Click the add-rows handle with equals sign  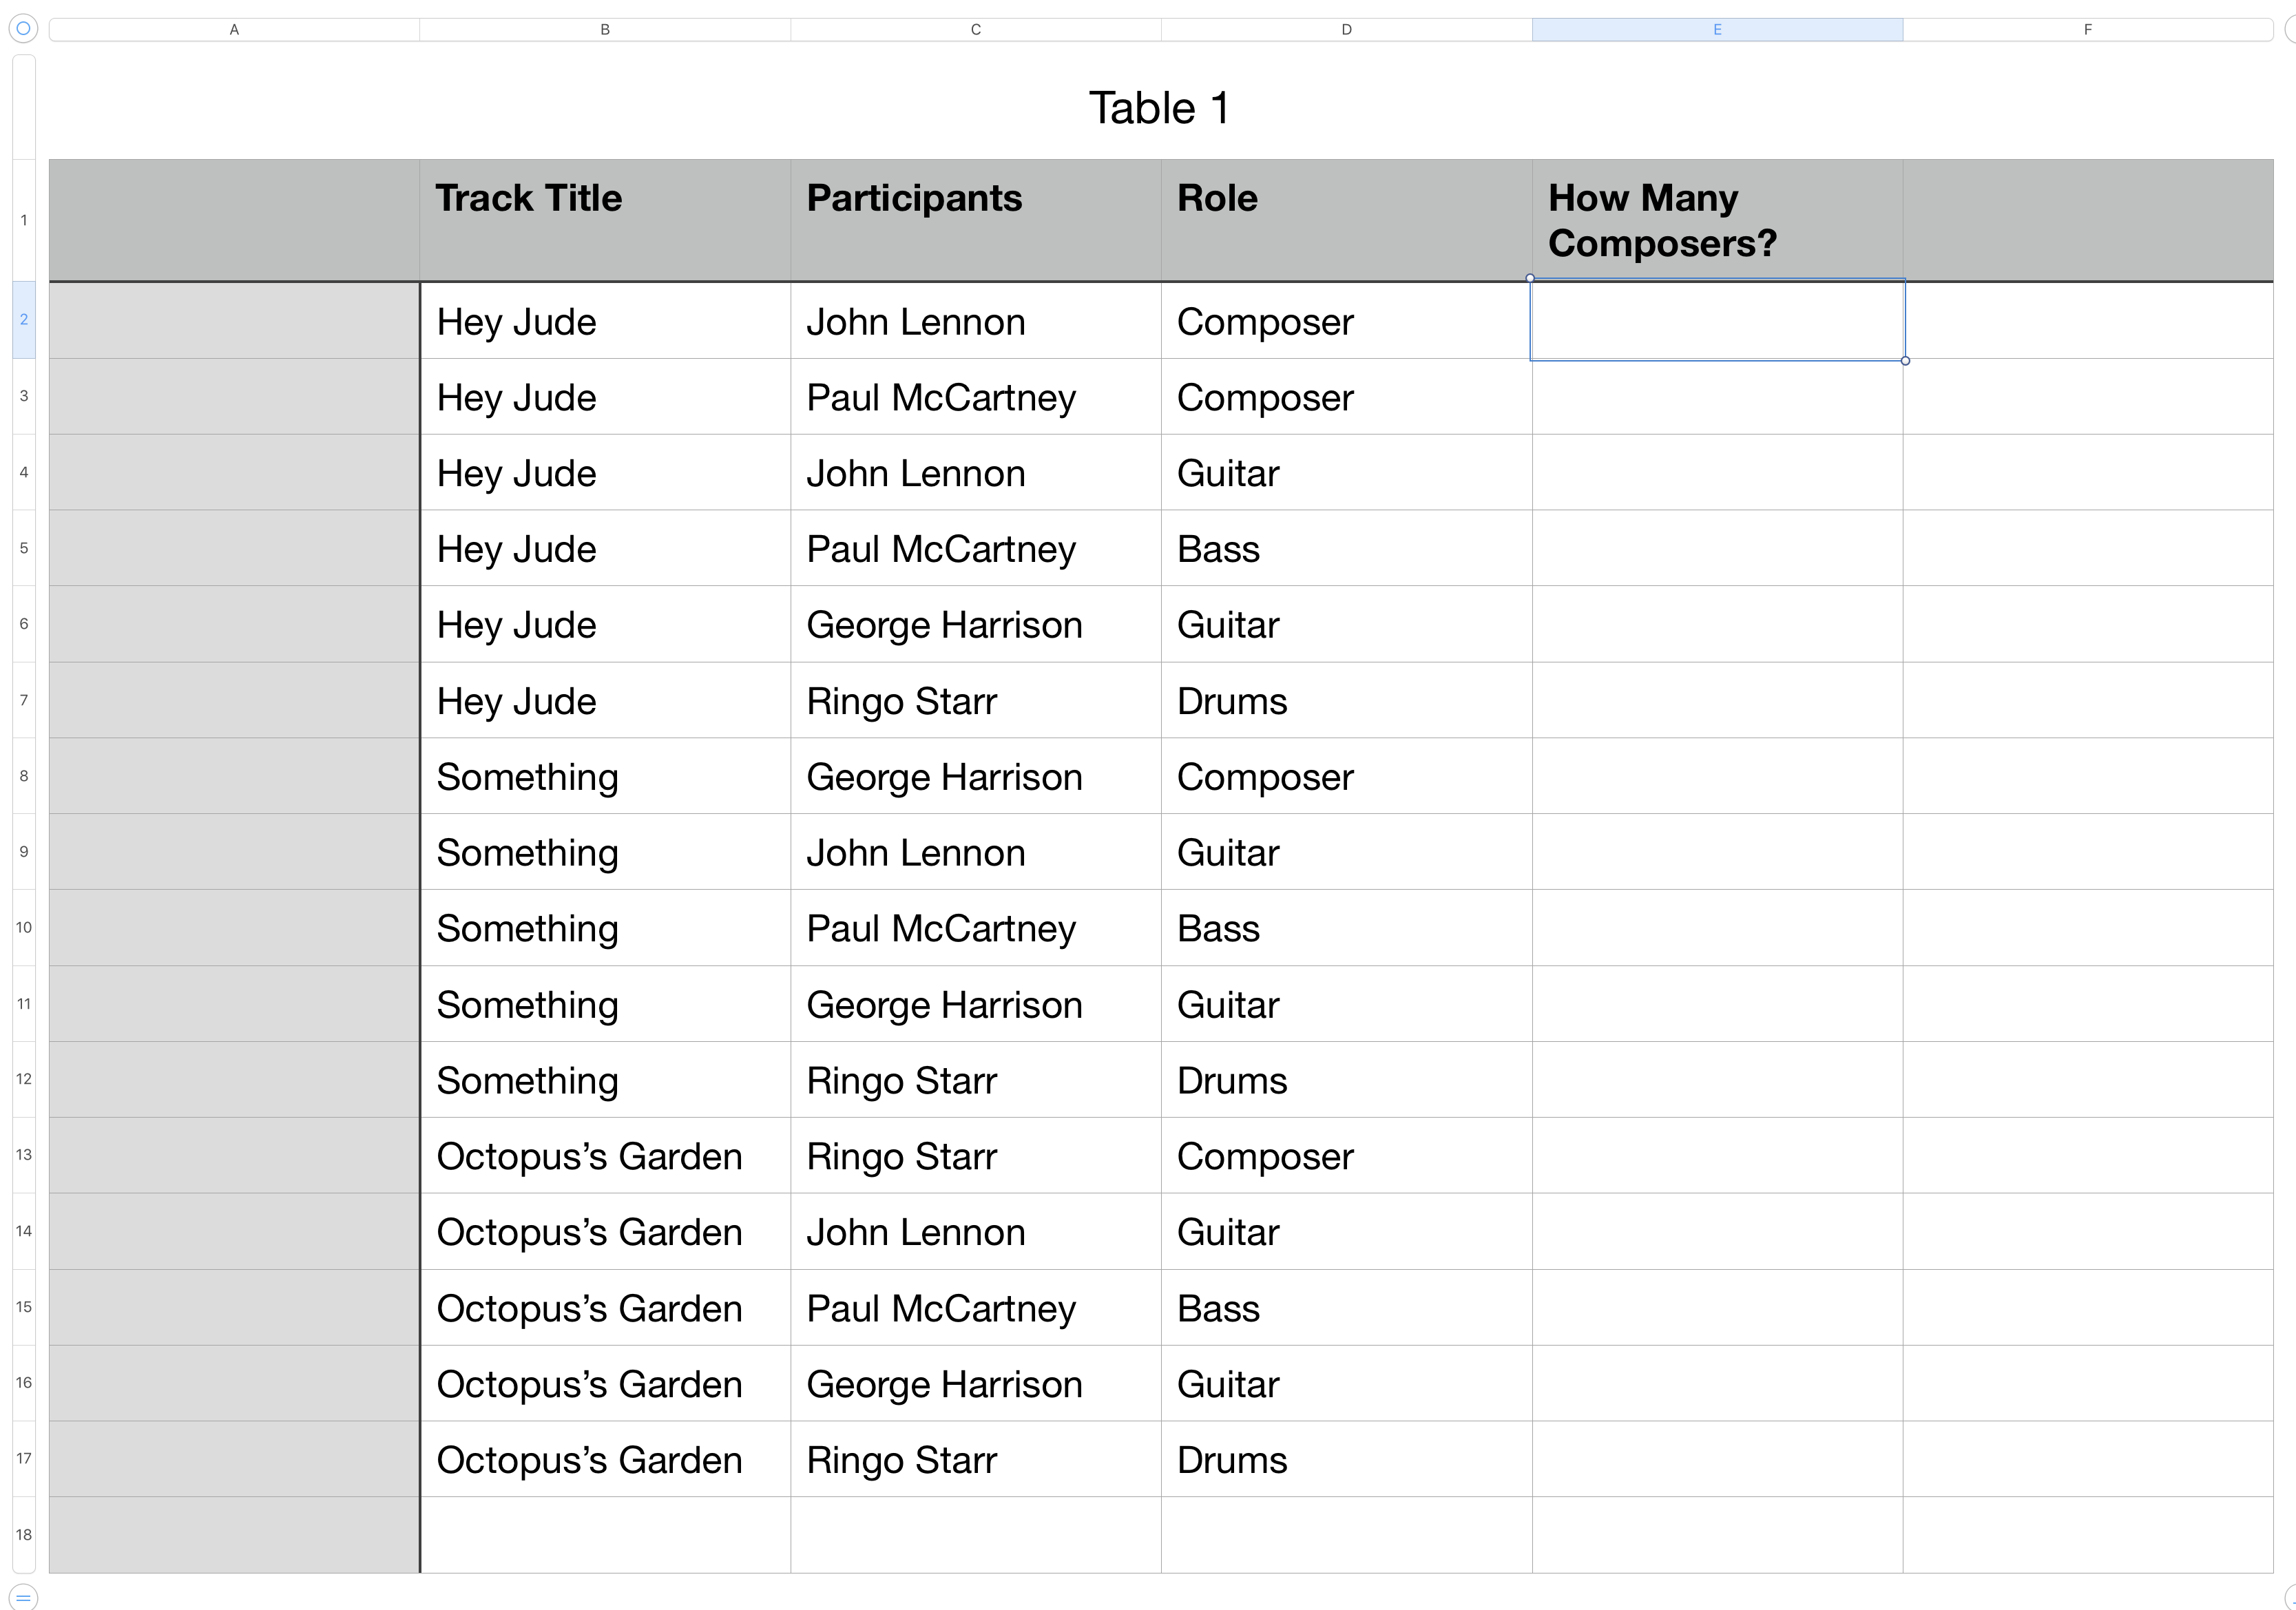[x=23, y=1597]
